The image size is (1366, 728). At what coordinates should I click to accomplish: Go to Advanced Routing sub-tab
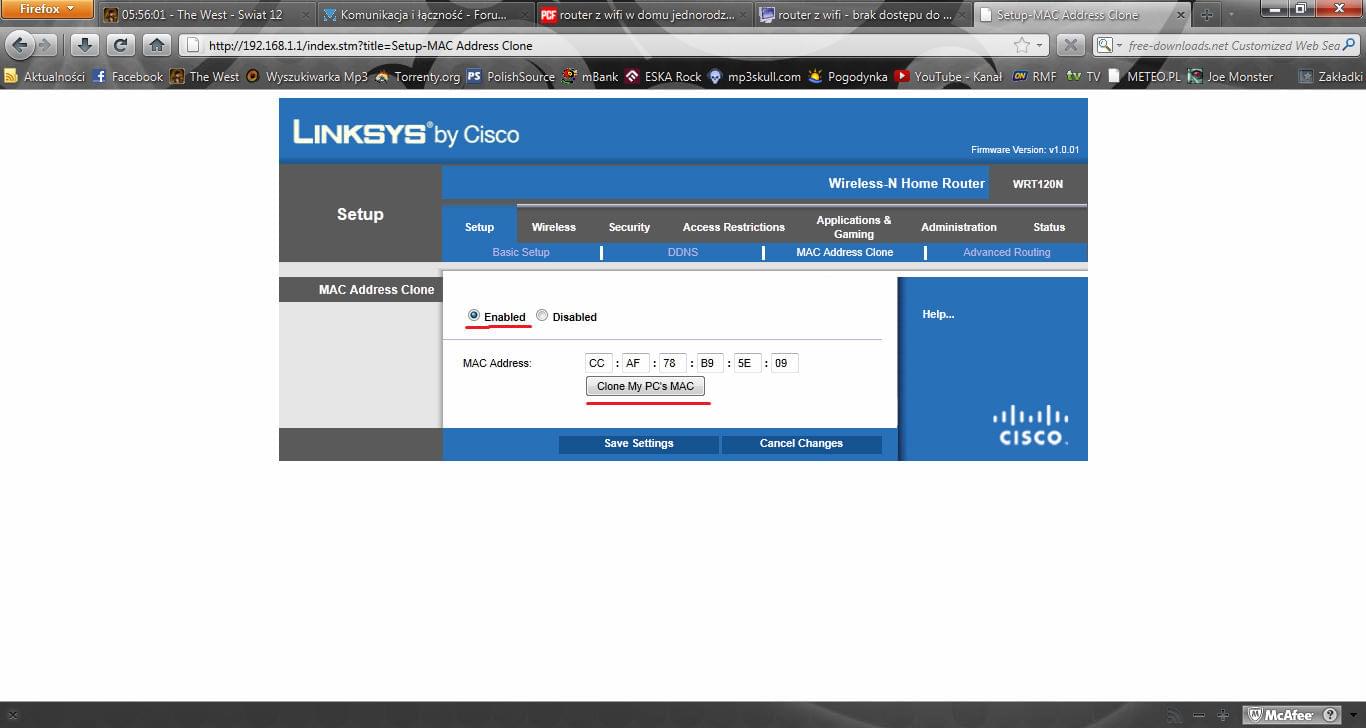point(1007,252)
